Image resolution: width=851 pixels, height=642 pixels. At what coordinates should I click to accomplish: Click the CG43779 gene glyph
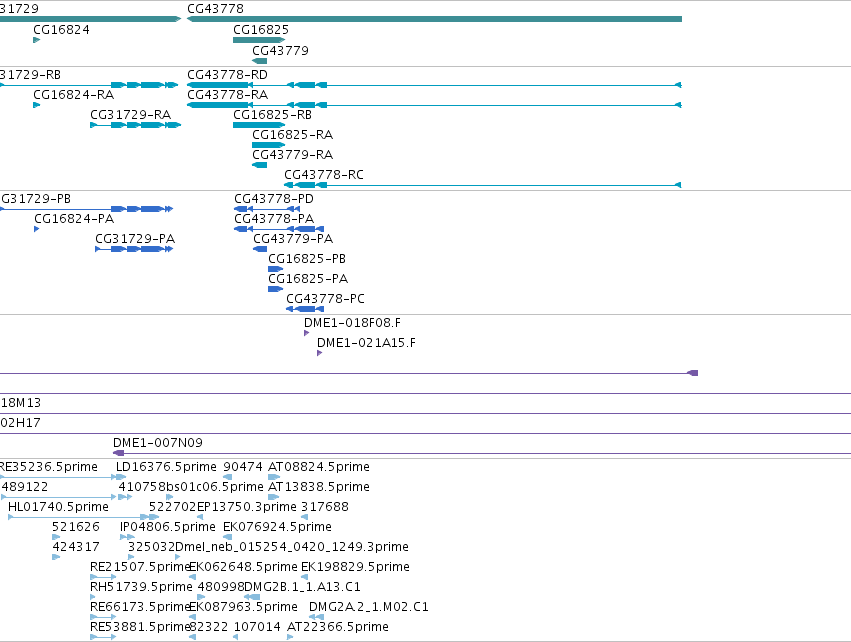(259, 61)
